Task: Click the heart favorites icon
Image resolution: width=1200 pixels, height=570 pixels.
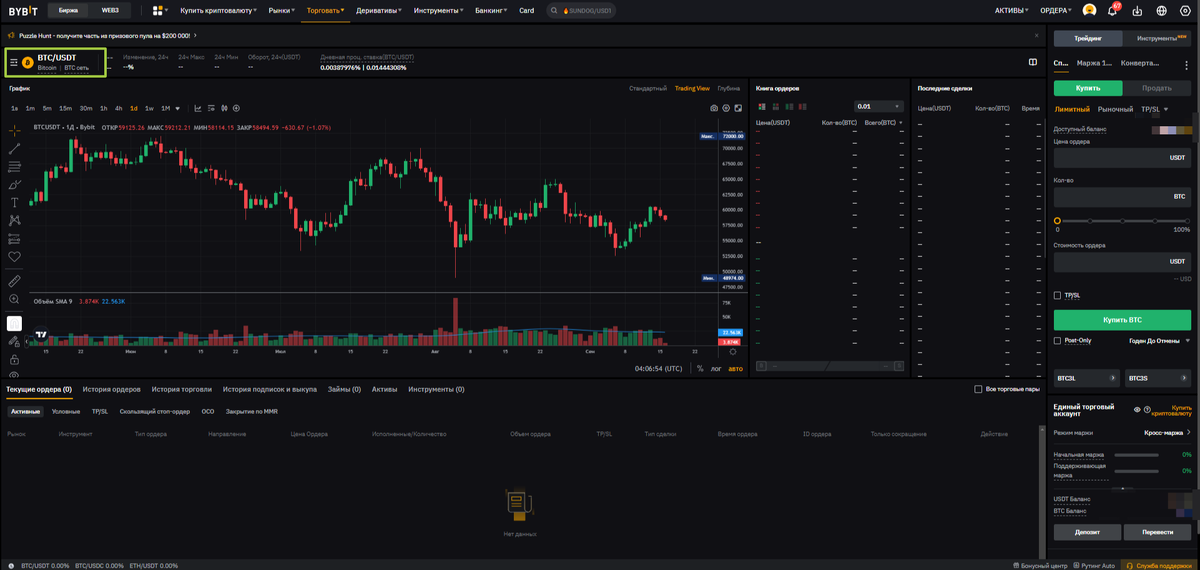Action: pos(14,257)
